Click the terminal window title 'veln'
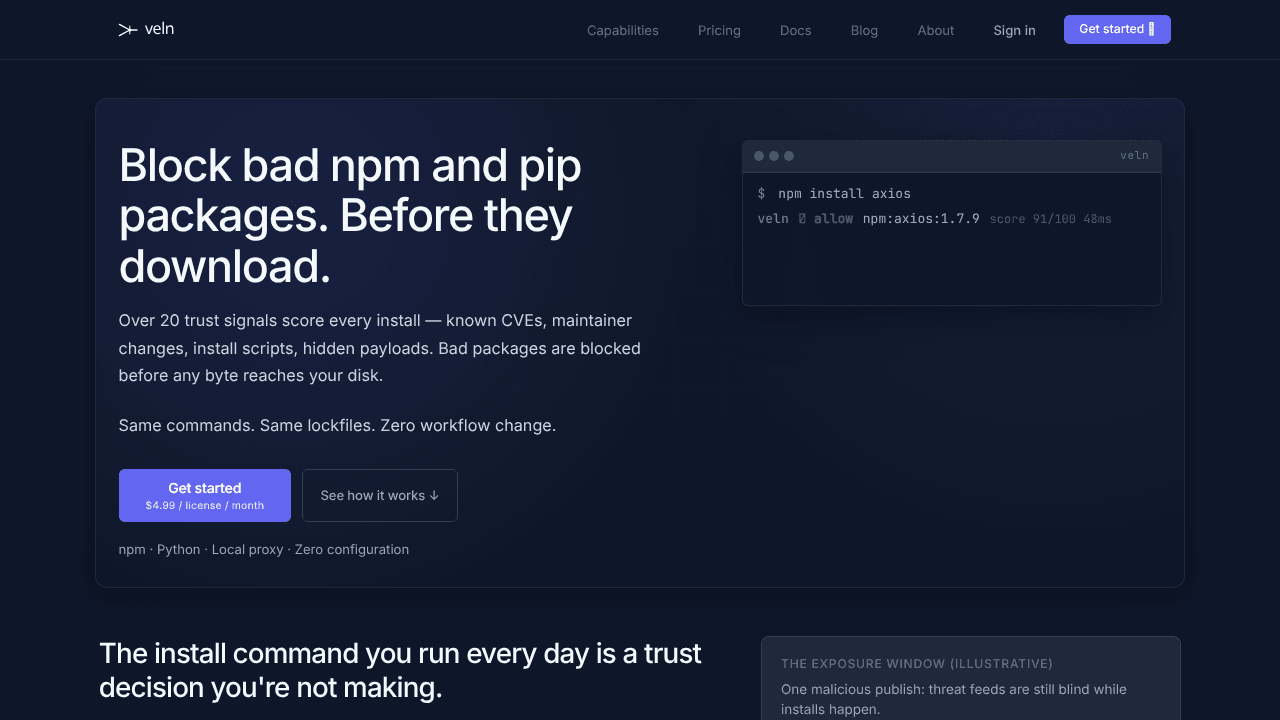The image size is (1280, 720). click(x=1134, y=155)
